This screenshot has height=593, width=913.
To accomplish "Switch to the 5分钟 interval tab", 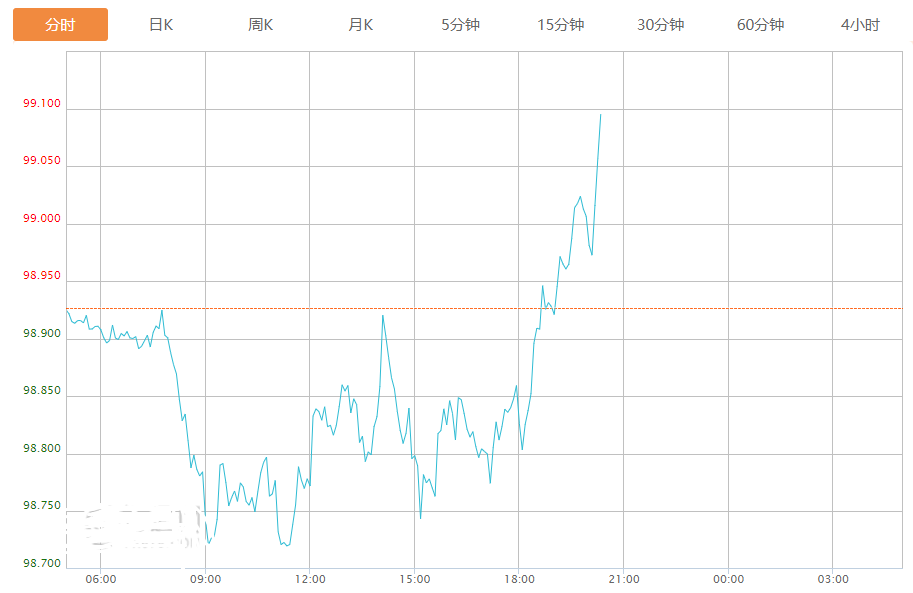I will point(460,25).
